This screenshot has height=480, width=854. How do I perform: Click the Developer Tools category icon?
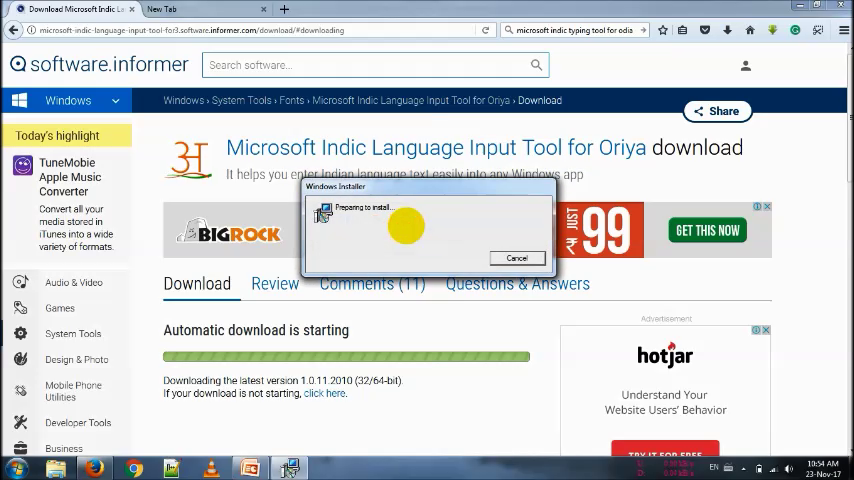21,422
